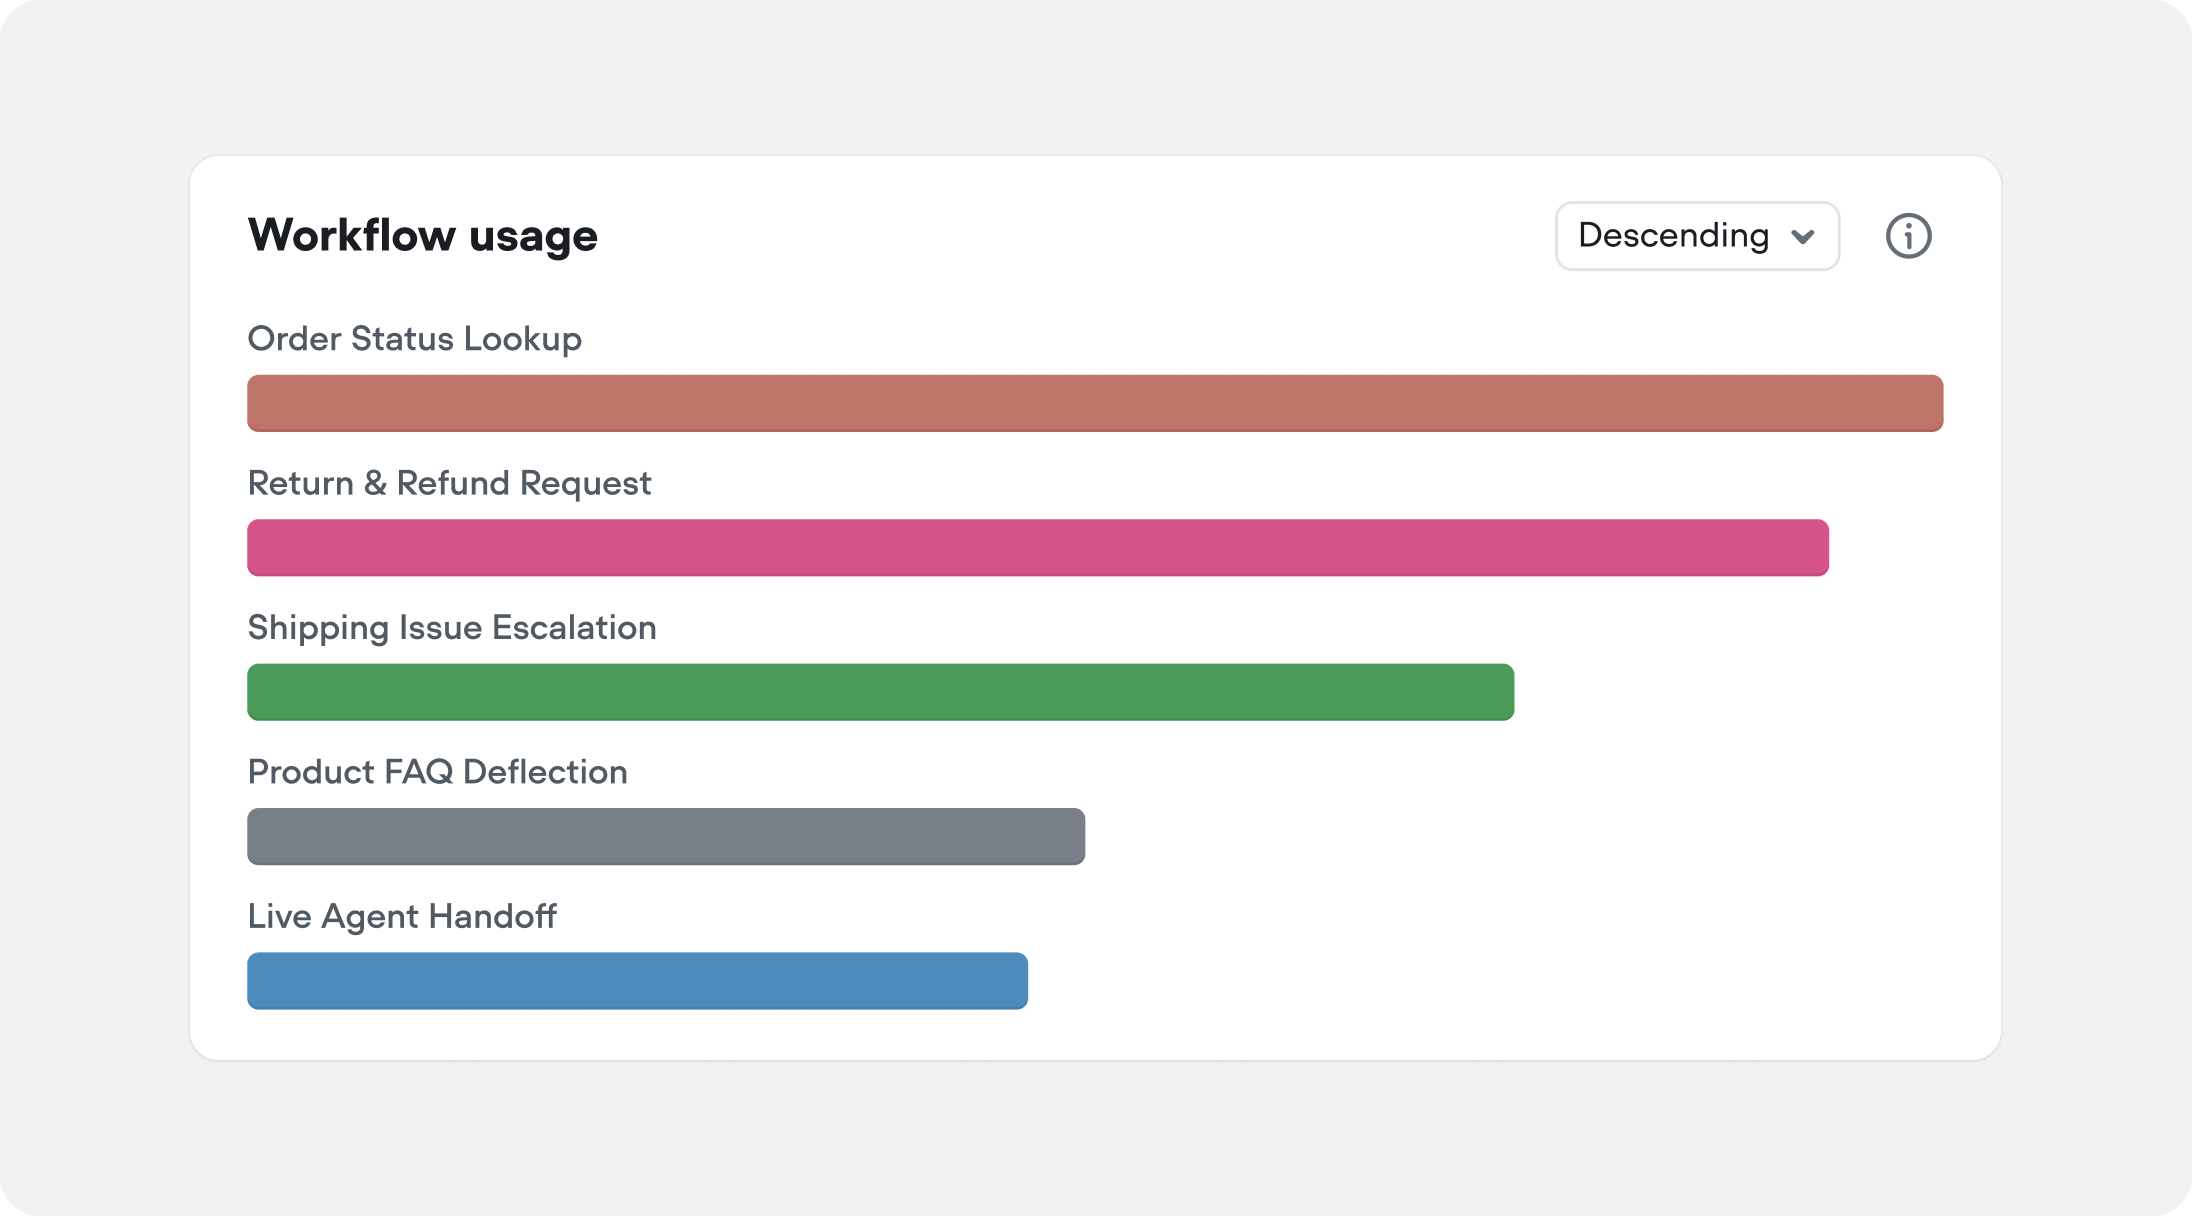Select the Shipping Issue Escalation green bar
Image resolution: width=2192 pixels, height=1216 pixels.
click(x=880, y=692)
